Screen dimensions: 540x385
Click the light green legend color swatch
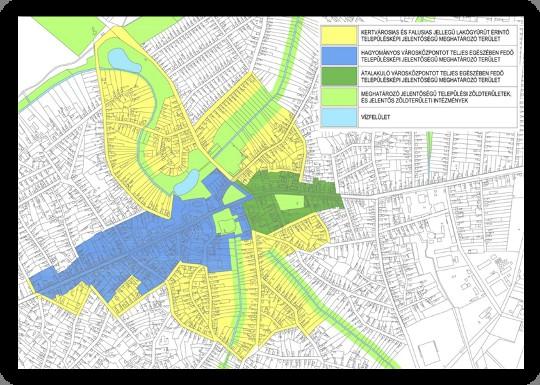[339, 97]
